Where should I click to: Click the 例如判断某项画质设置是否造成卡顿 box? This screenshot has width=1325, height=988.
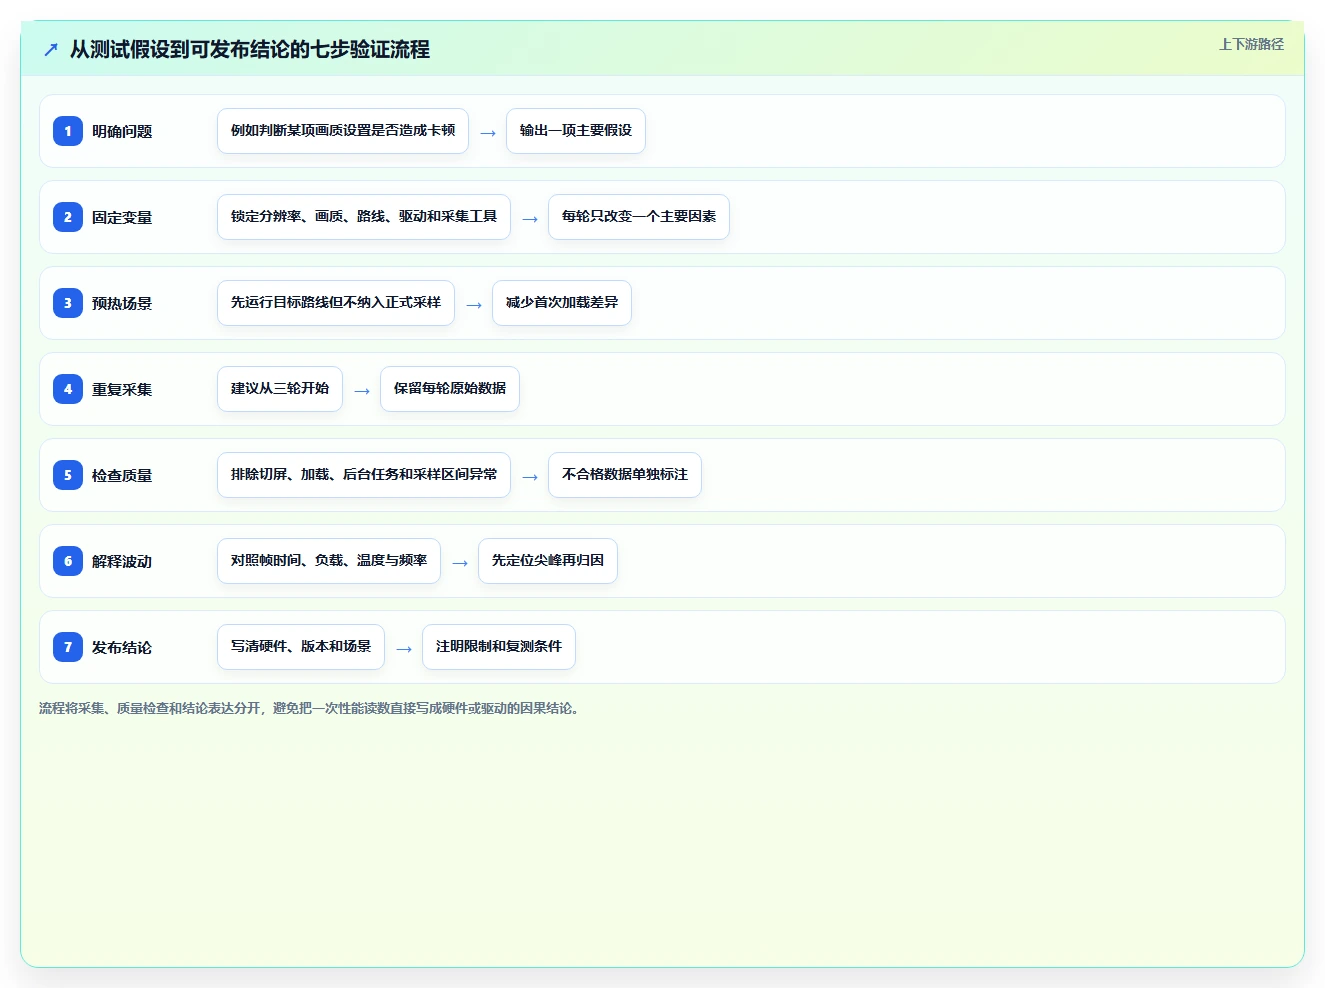(x=343, y=131)
